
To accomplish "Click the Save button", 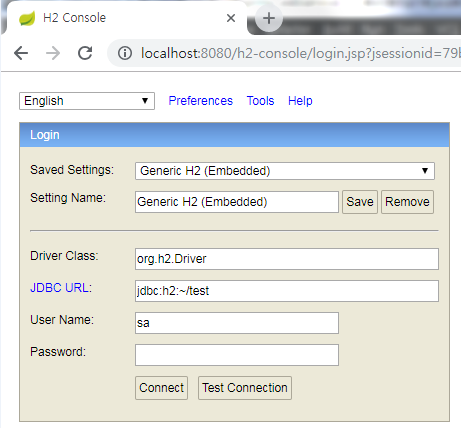I will pos(360,202).
